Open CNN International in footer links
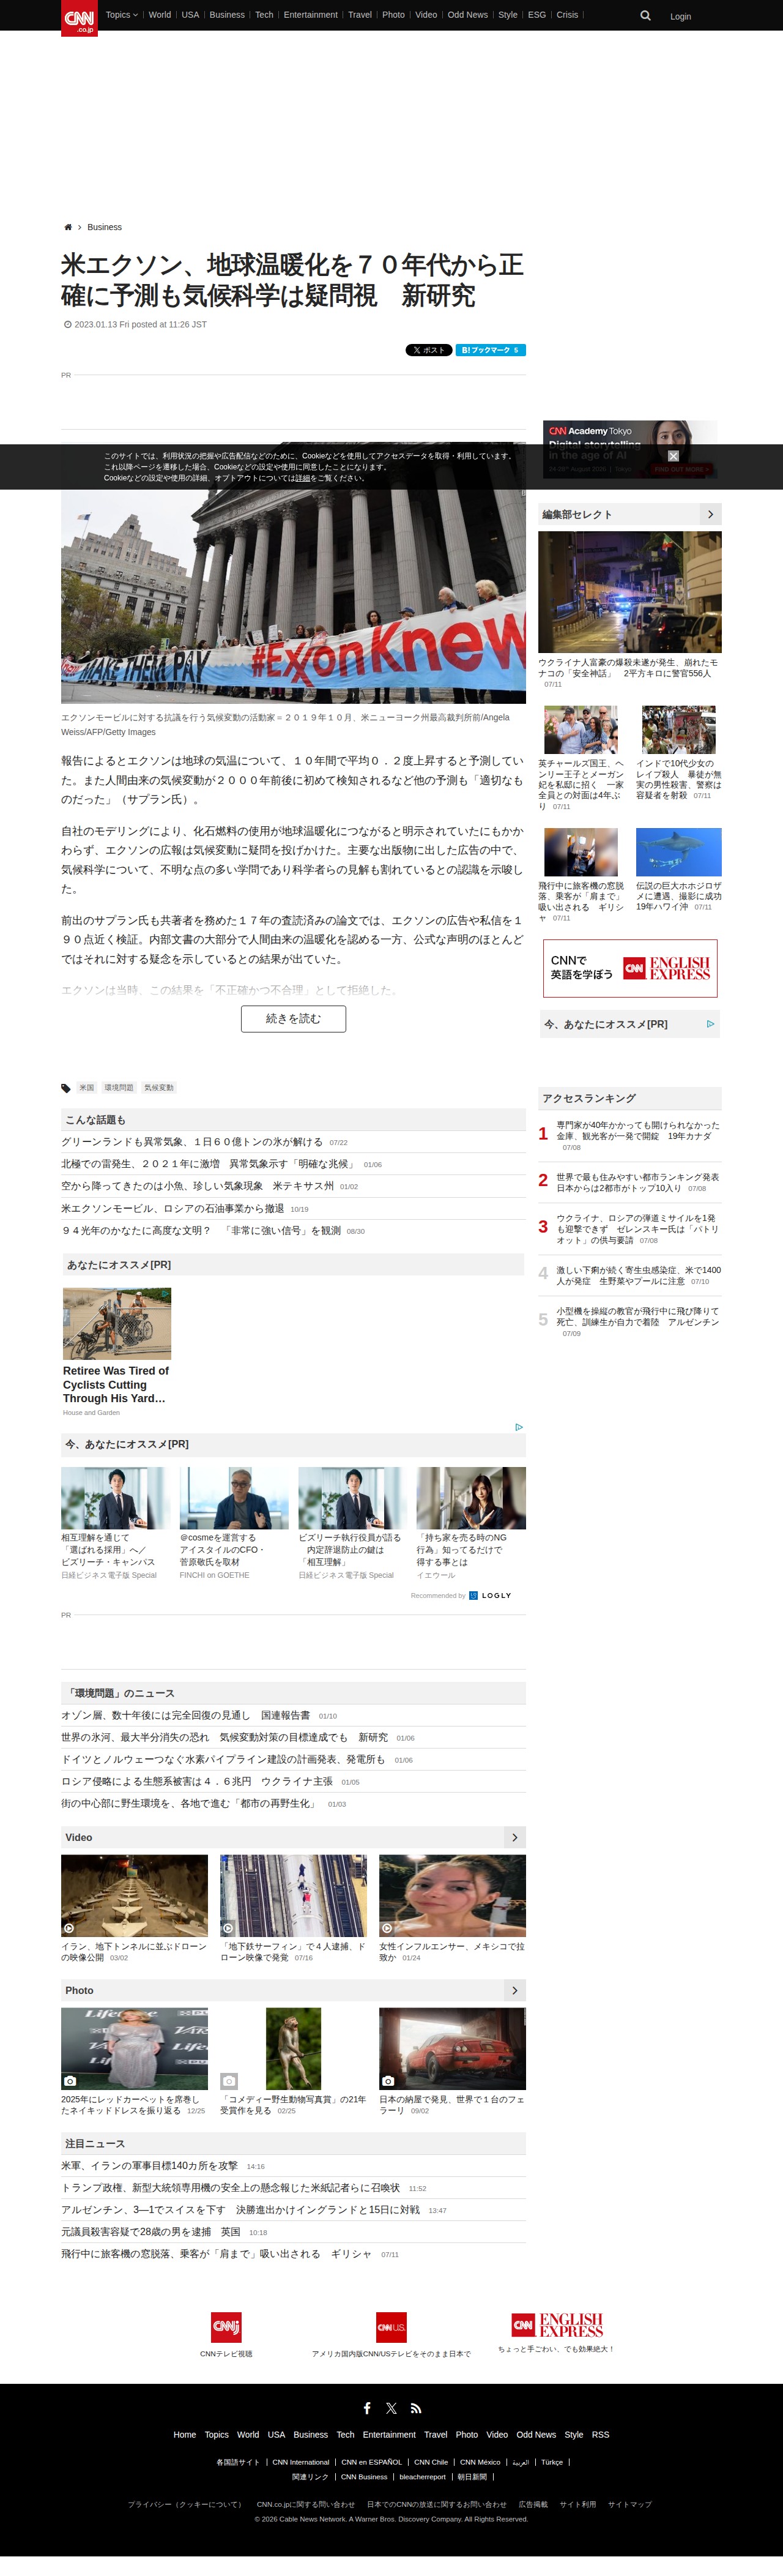 click(301, 2463)
